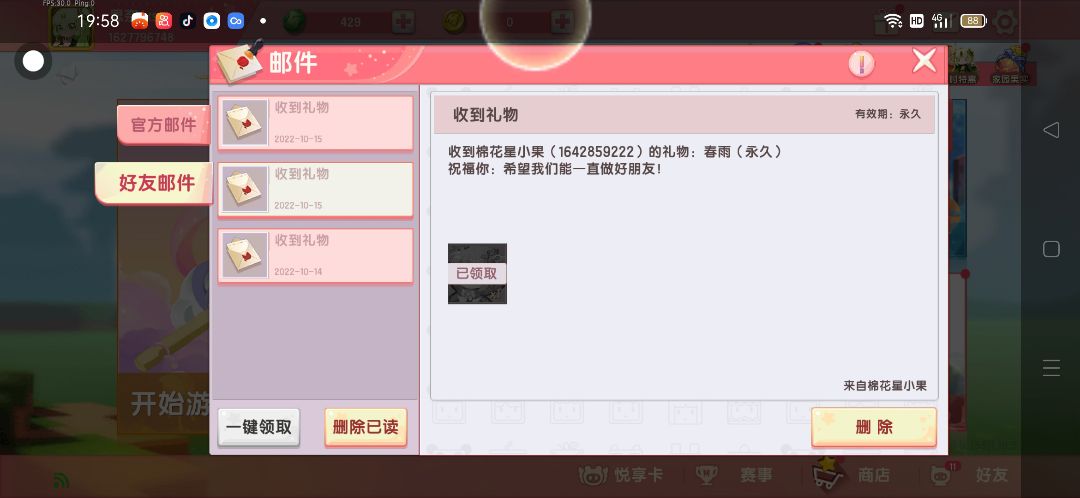The image size is (1080, 498).
Task: Select the 好友邮件 tab
Action: point(155,183)
